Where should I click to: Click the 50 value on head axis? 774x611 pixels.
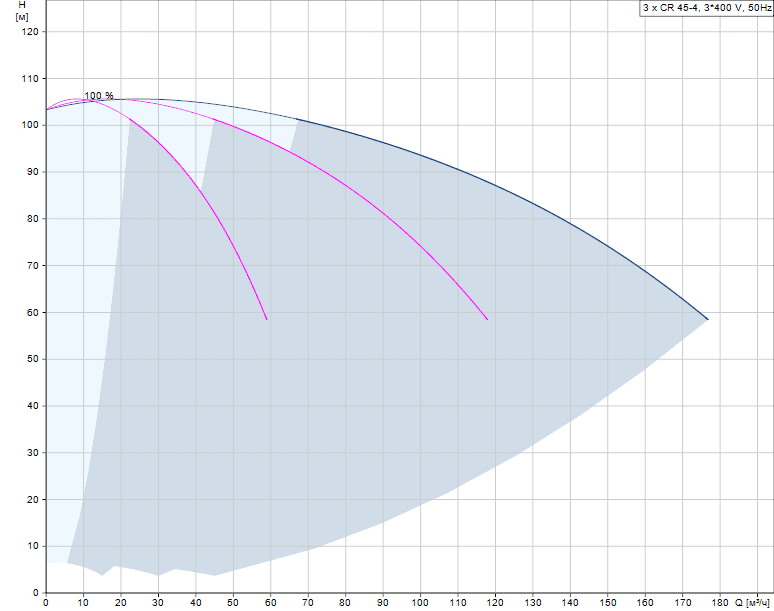click(x=33, y=359)
